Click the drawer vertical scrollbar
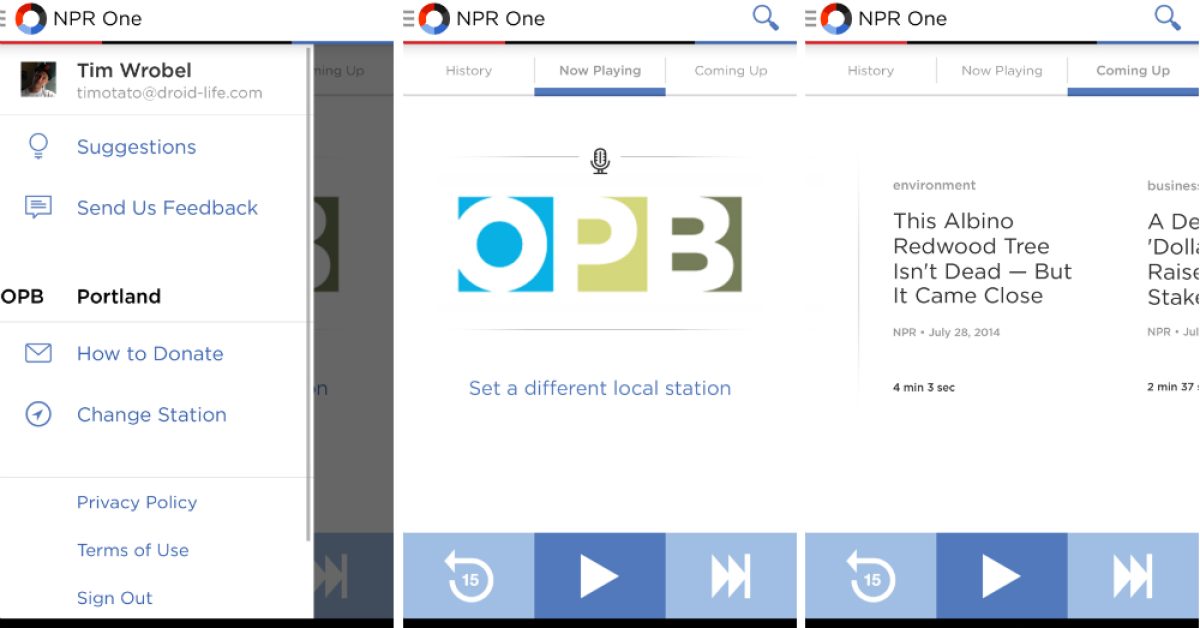1200x628 pixels. pos(309,295)
